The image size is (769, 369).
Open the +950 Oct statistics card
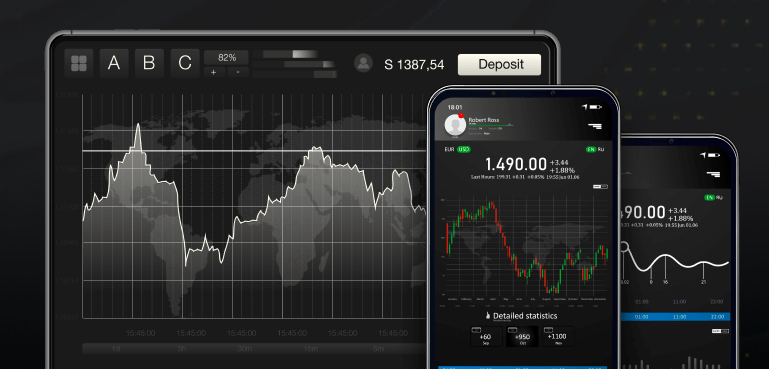coord(522,337)
